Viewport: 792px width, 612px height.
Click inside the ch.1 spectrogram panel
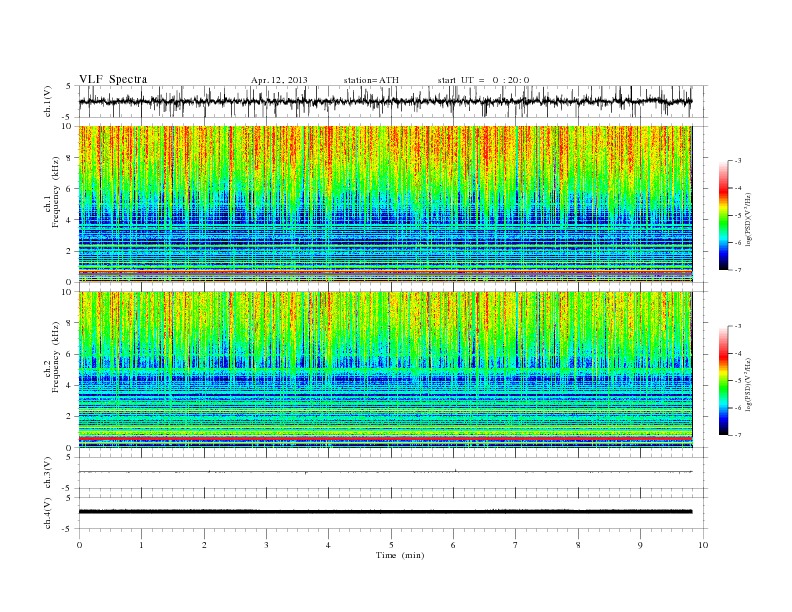coord(385,203)
